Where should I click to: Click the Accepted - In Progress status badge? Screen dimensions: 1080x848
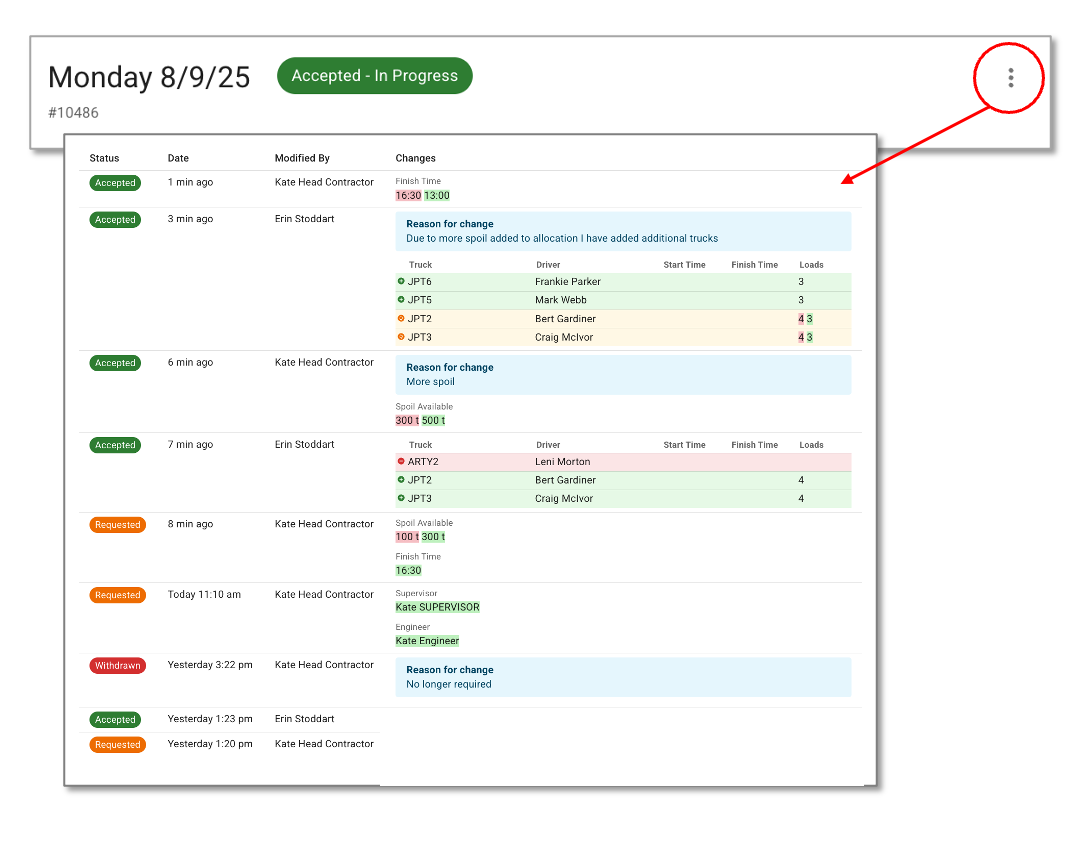[374, 76]
